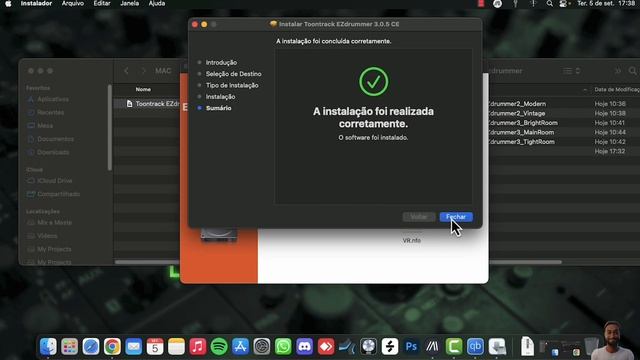Open WhatsApp from the Dock
This screenshot has width=640, height=360.
283,347
